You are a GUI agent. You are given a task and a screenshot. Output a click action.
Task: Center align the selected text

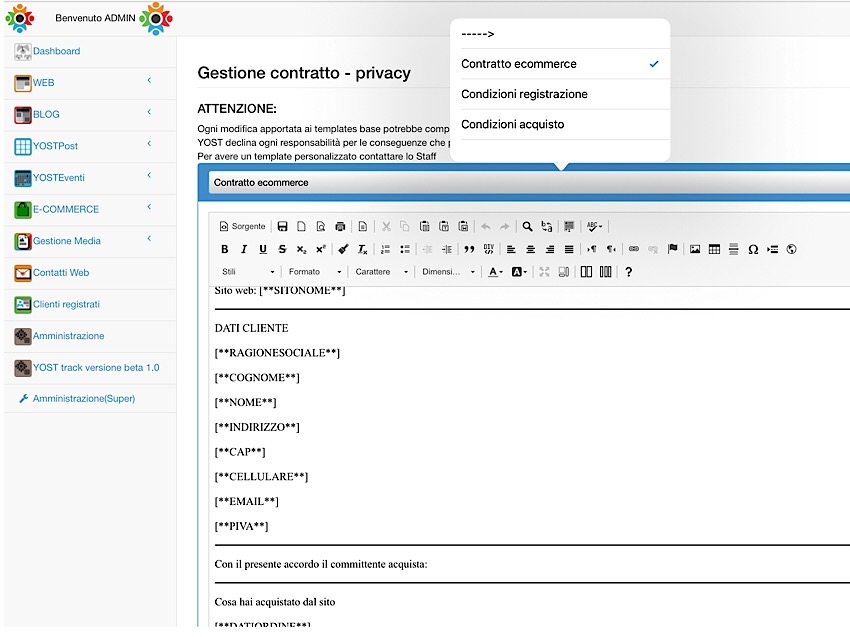point(530,248)
